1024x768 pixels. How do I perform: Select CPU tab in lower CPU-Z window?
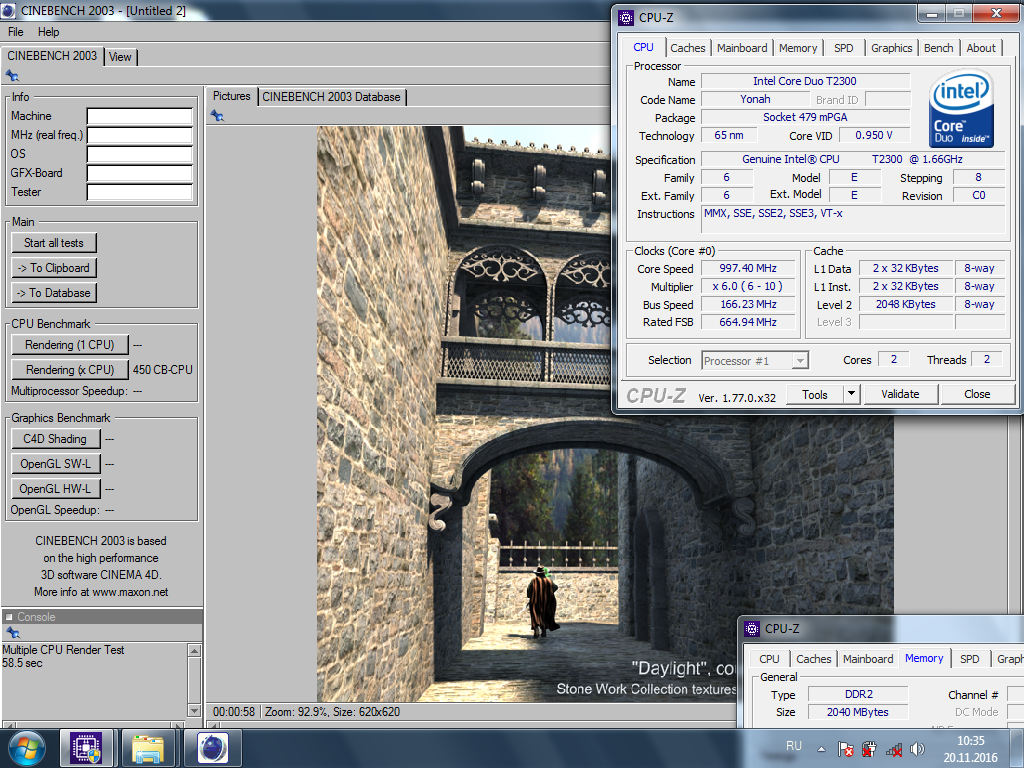click(769, 659)
